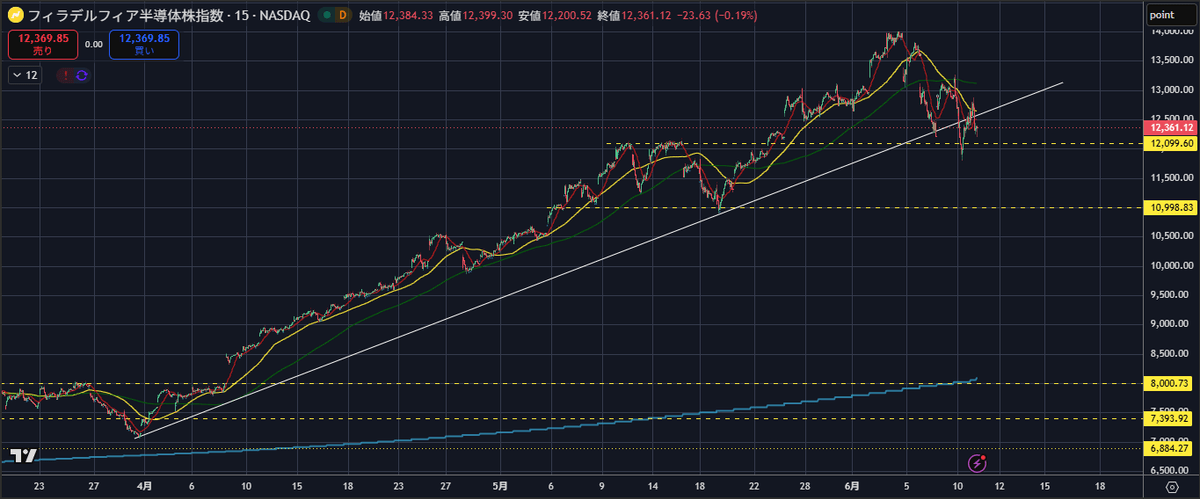Click the 4月 date label on time axis

tap(144, 484)
